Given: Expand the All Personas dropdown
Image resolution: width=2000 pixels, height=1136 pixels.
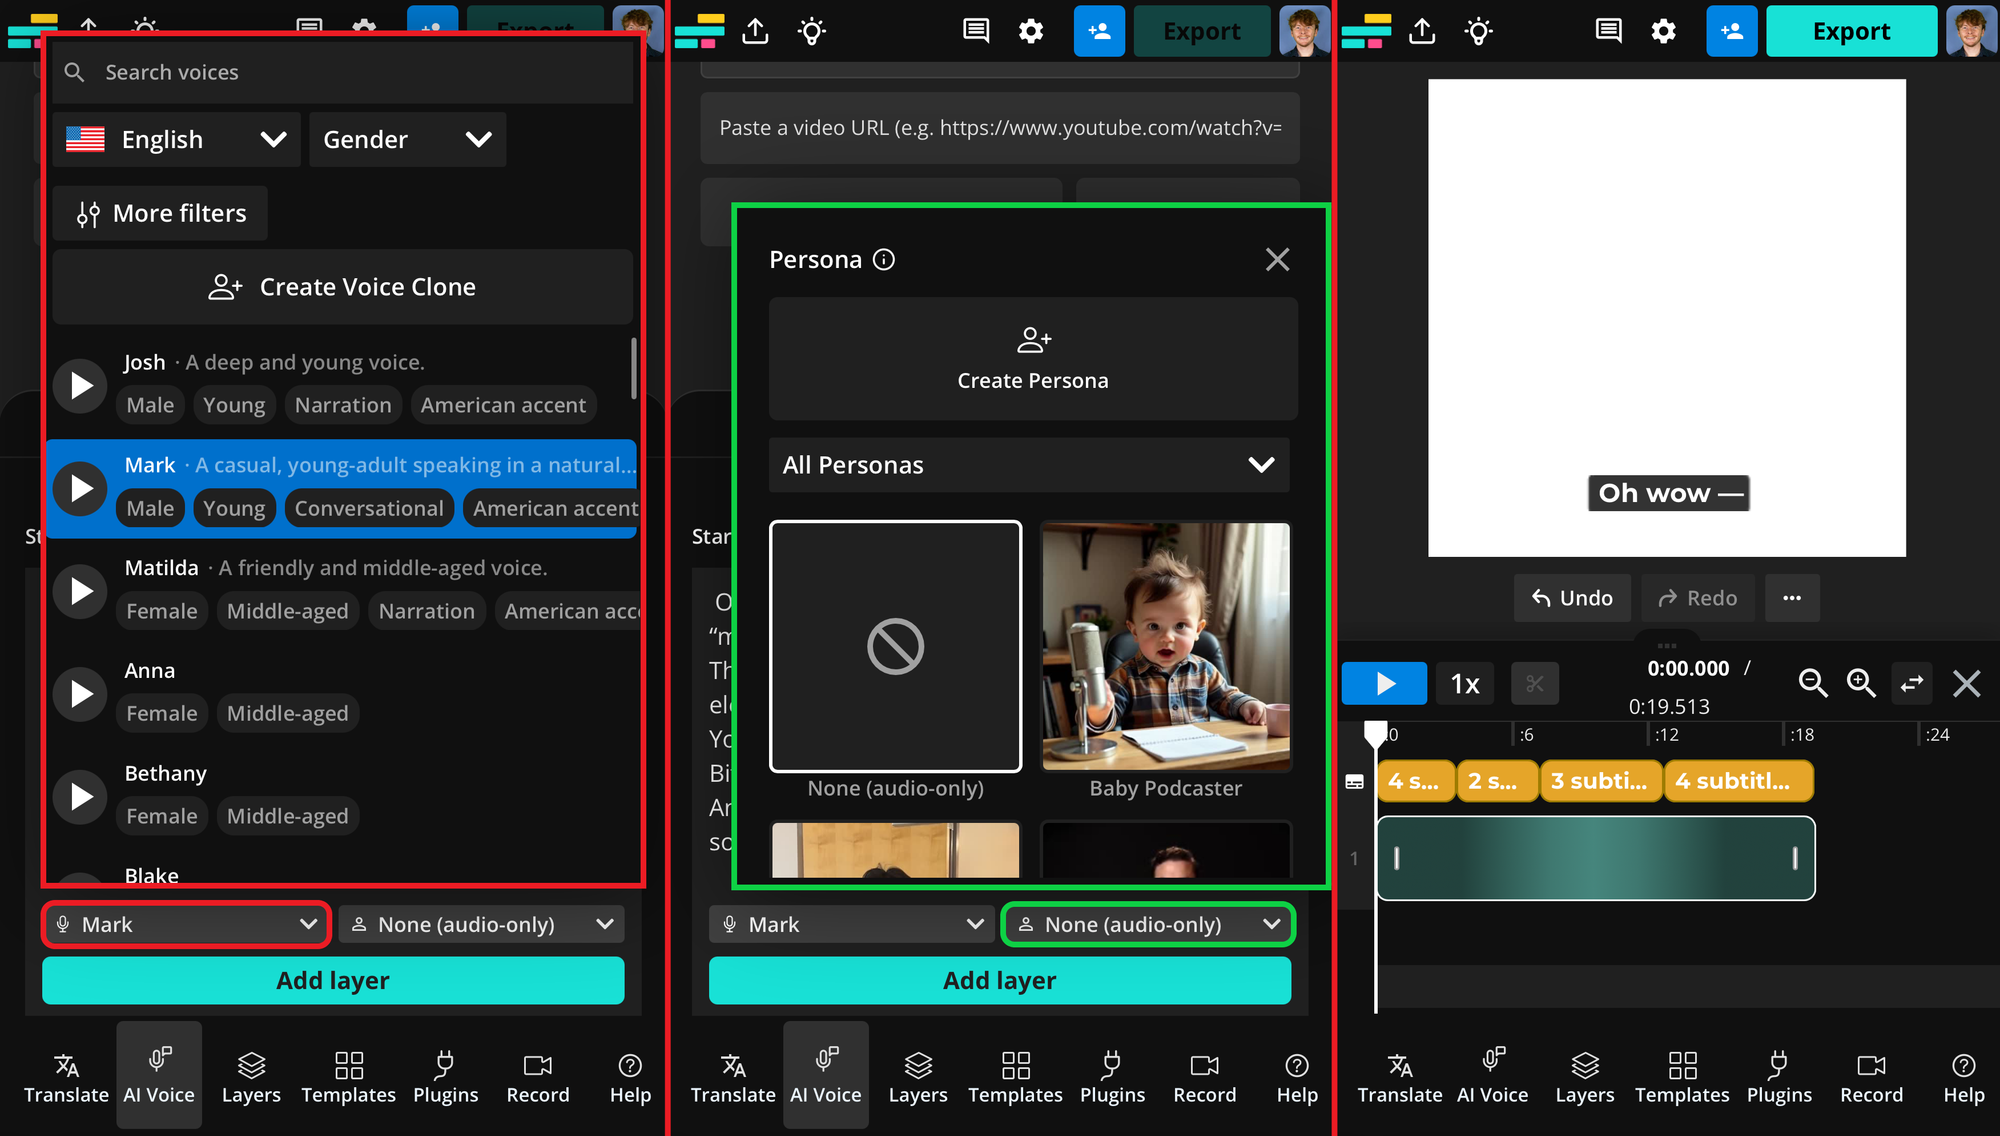Looking at the screenshot, I should coord(1029,465).
